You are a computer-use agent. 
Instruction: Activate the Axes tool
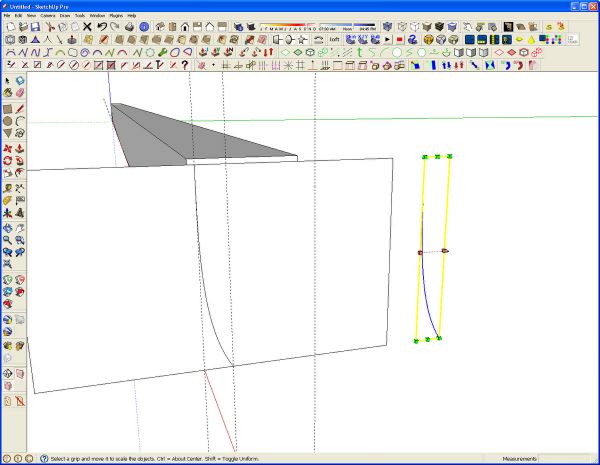[x=7, y=213]
